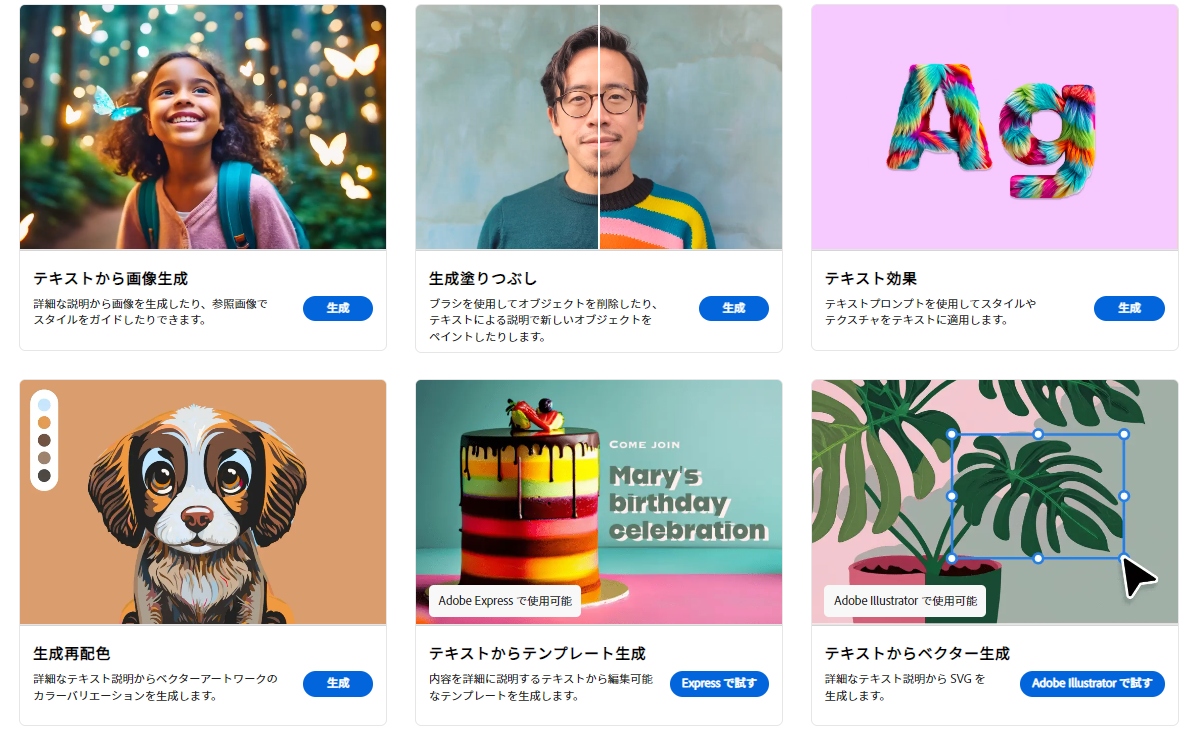Open the girl with butterflies thumbnail
Screen dimensions: 1198x735
click(x=202, y=127)
